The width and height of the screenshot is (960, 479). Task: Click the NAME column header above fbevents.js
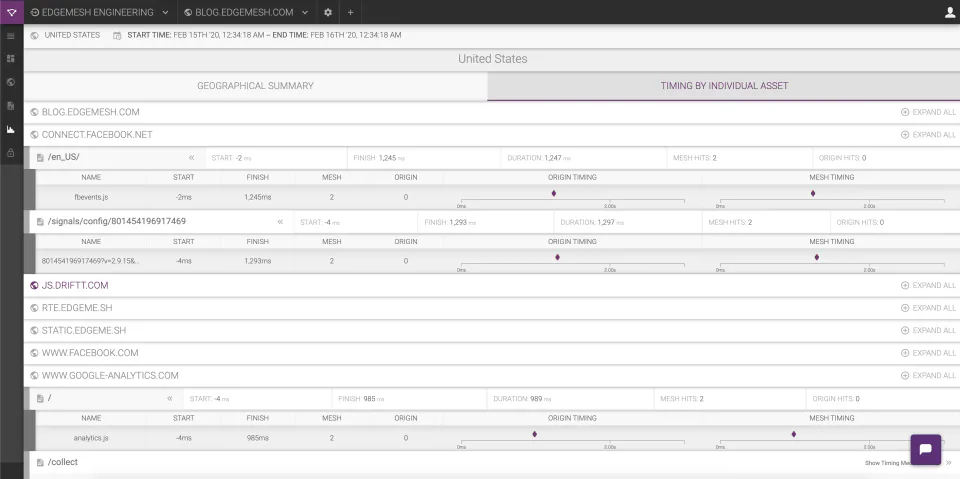coord(91,177)
